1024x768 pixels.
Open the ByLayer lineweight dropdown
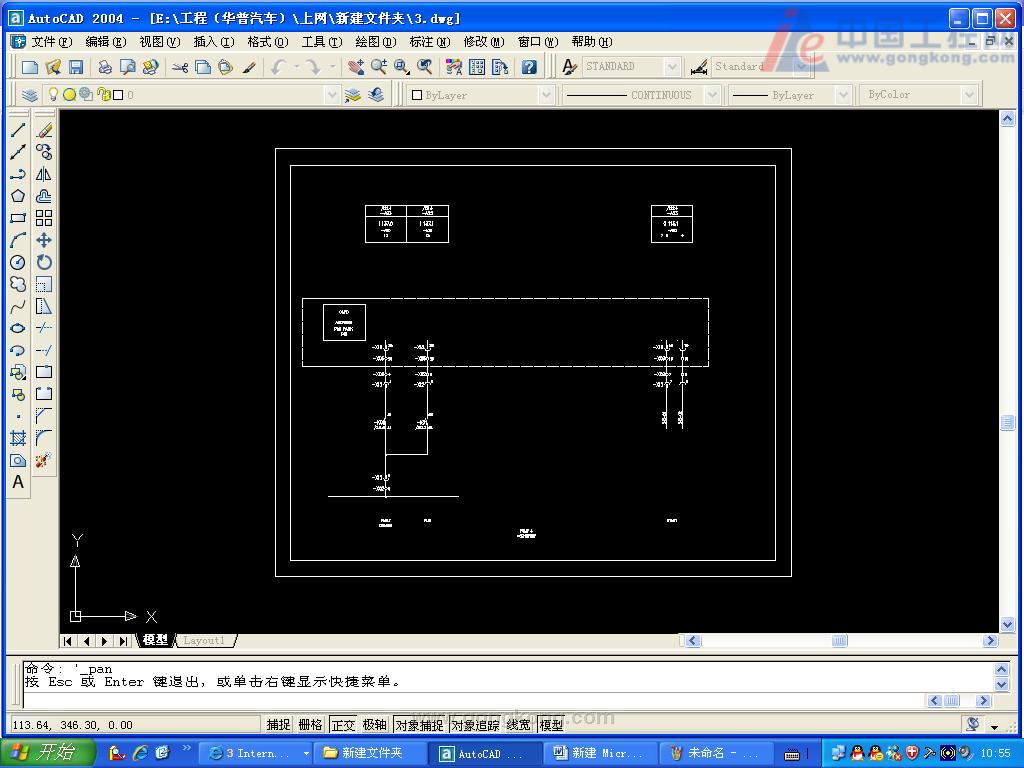(x=843, y=95)
